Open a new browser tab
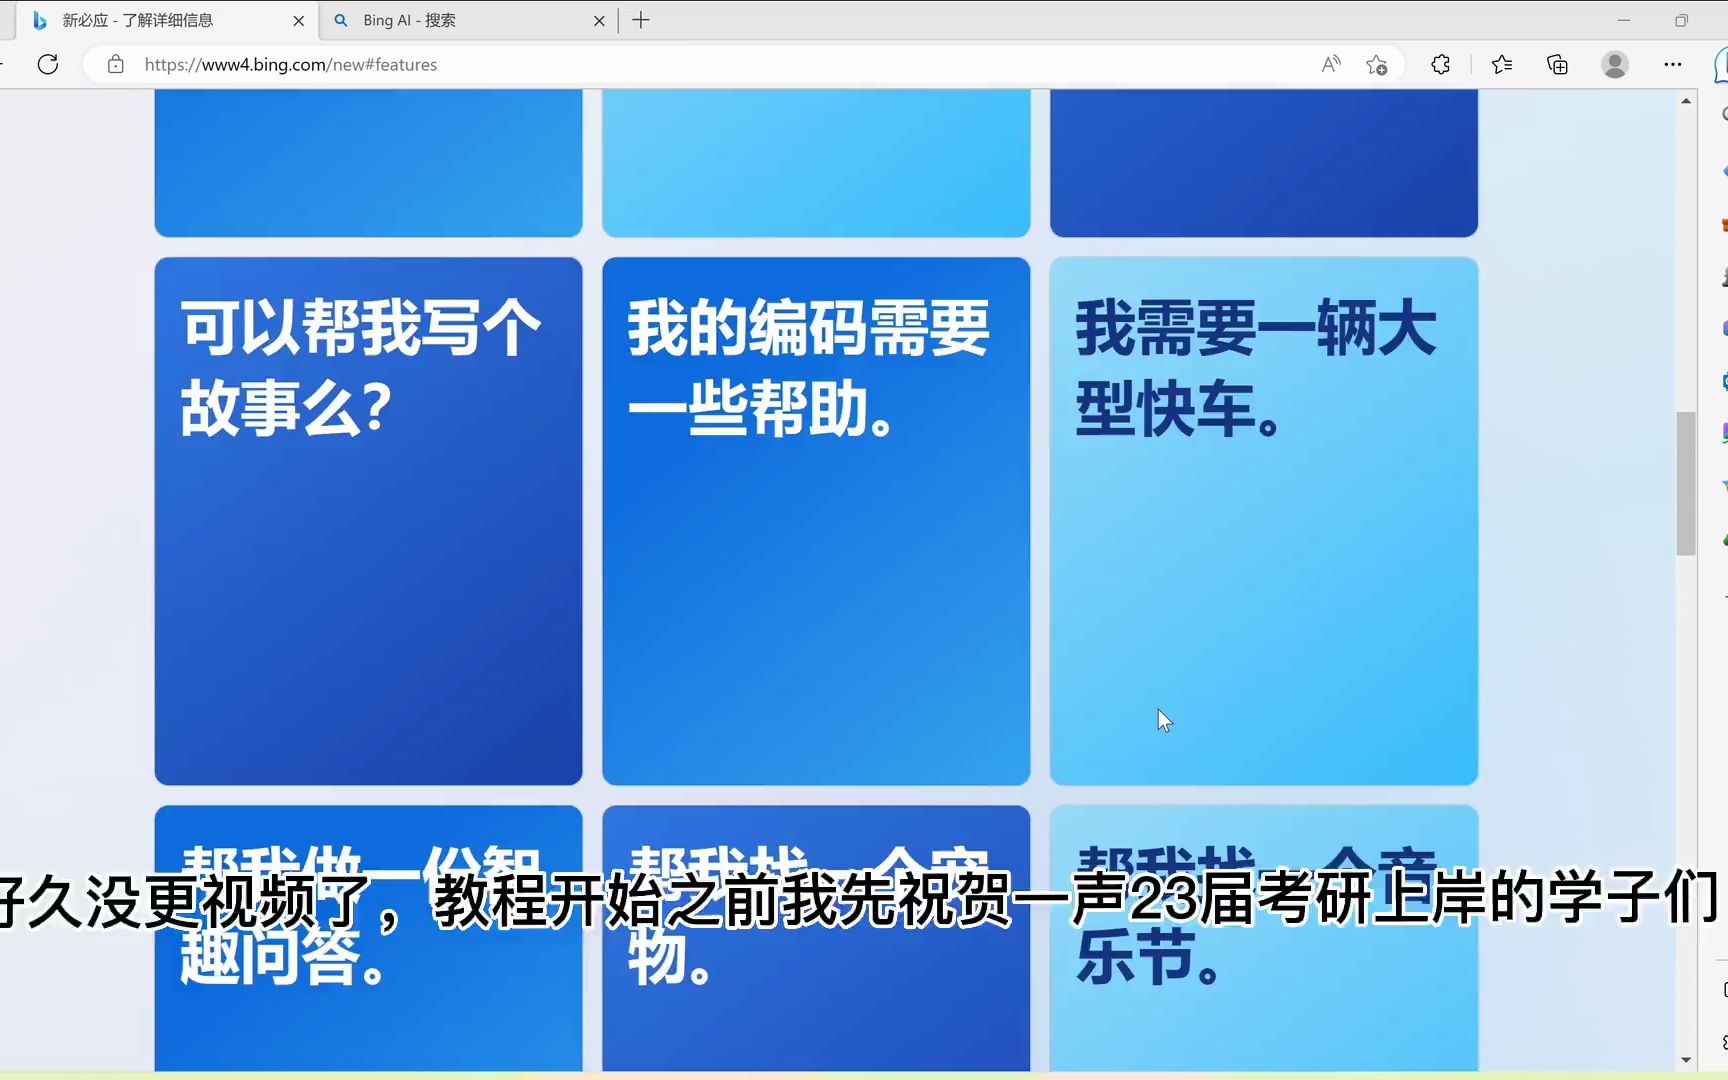The height and width of the screenshot is (1080, 1728). click(641, 20)
